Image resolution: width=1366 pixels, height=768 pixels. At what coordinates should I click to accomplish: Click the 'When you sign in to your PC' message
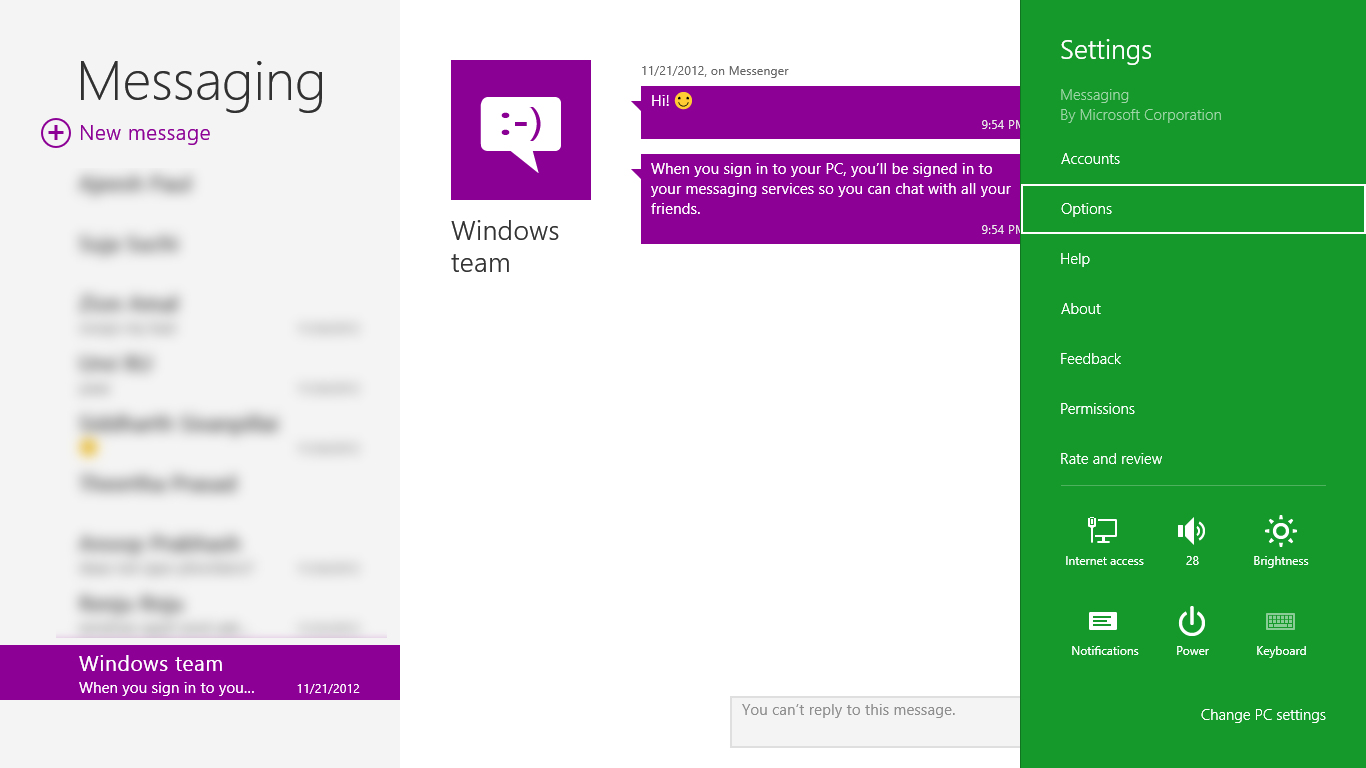(831, 199)
